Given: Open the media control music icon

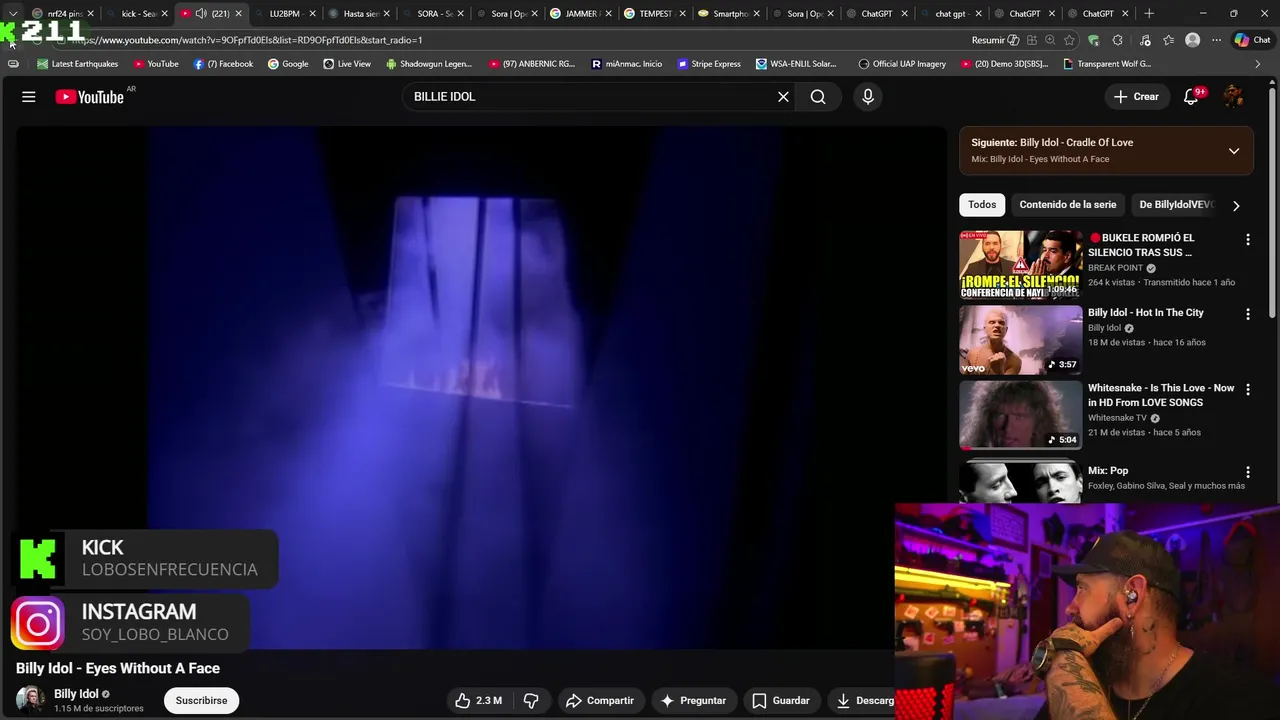Looking at the screenshot, I should click(x=1145, y=40).
